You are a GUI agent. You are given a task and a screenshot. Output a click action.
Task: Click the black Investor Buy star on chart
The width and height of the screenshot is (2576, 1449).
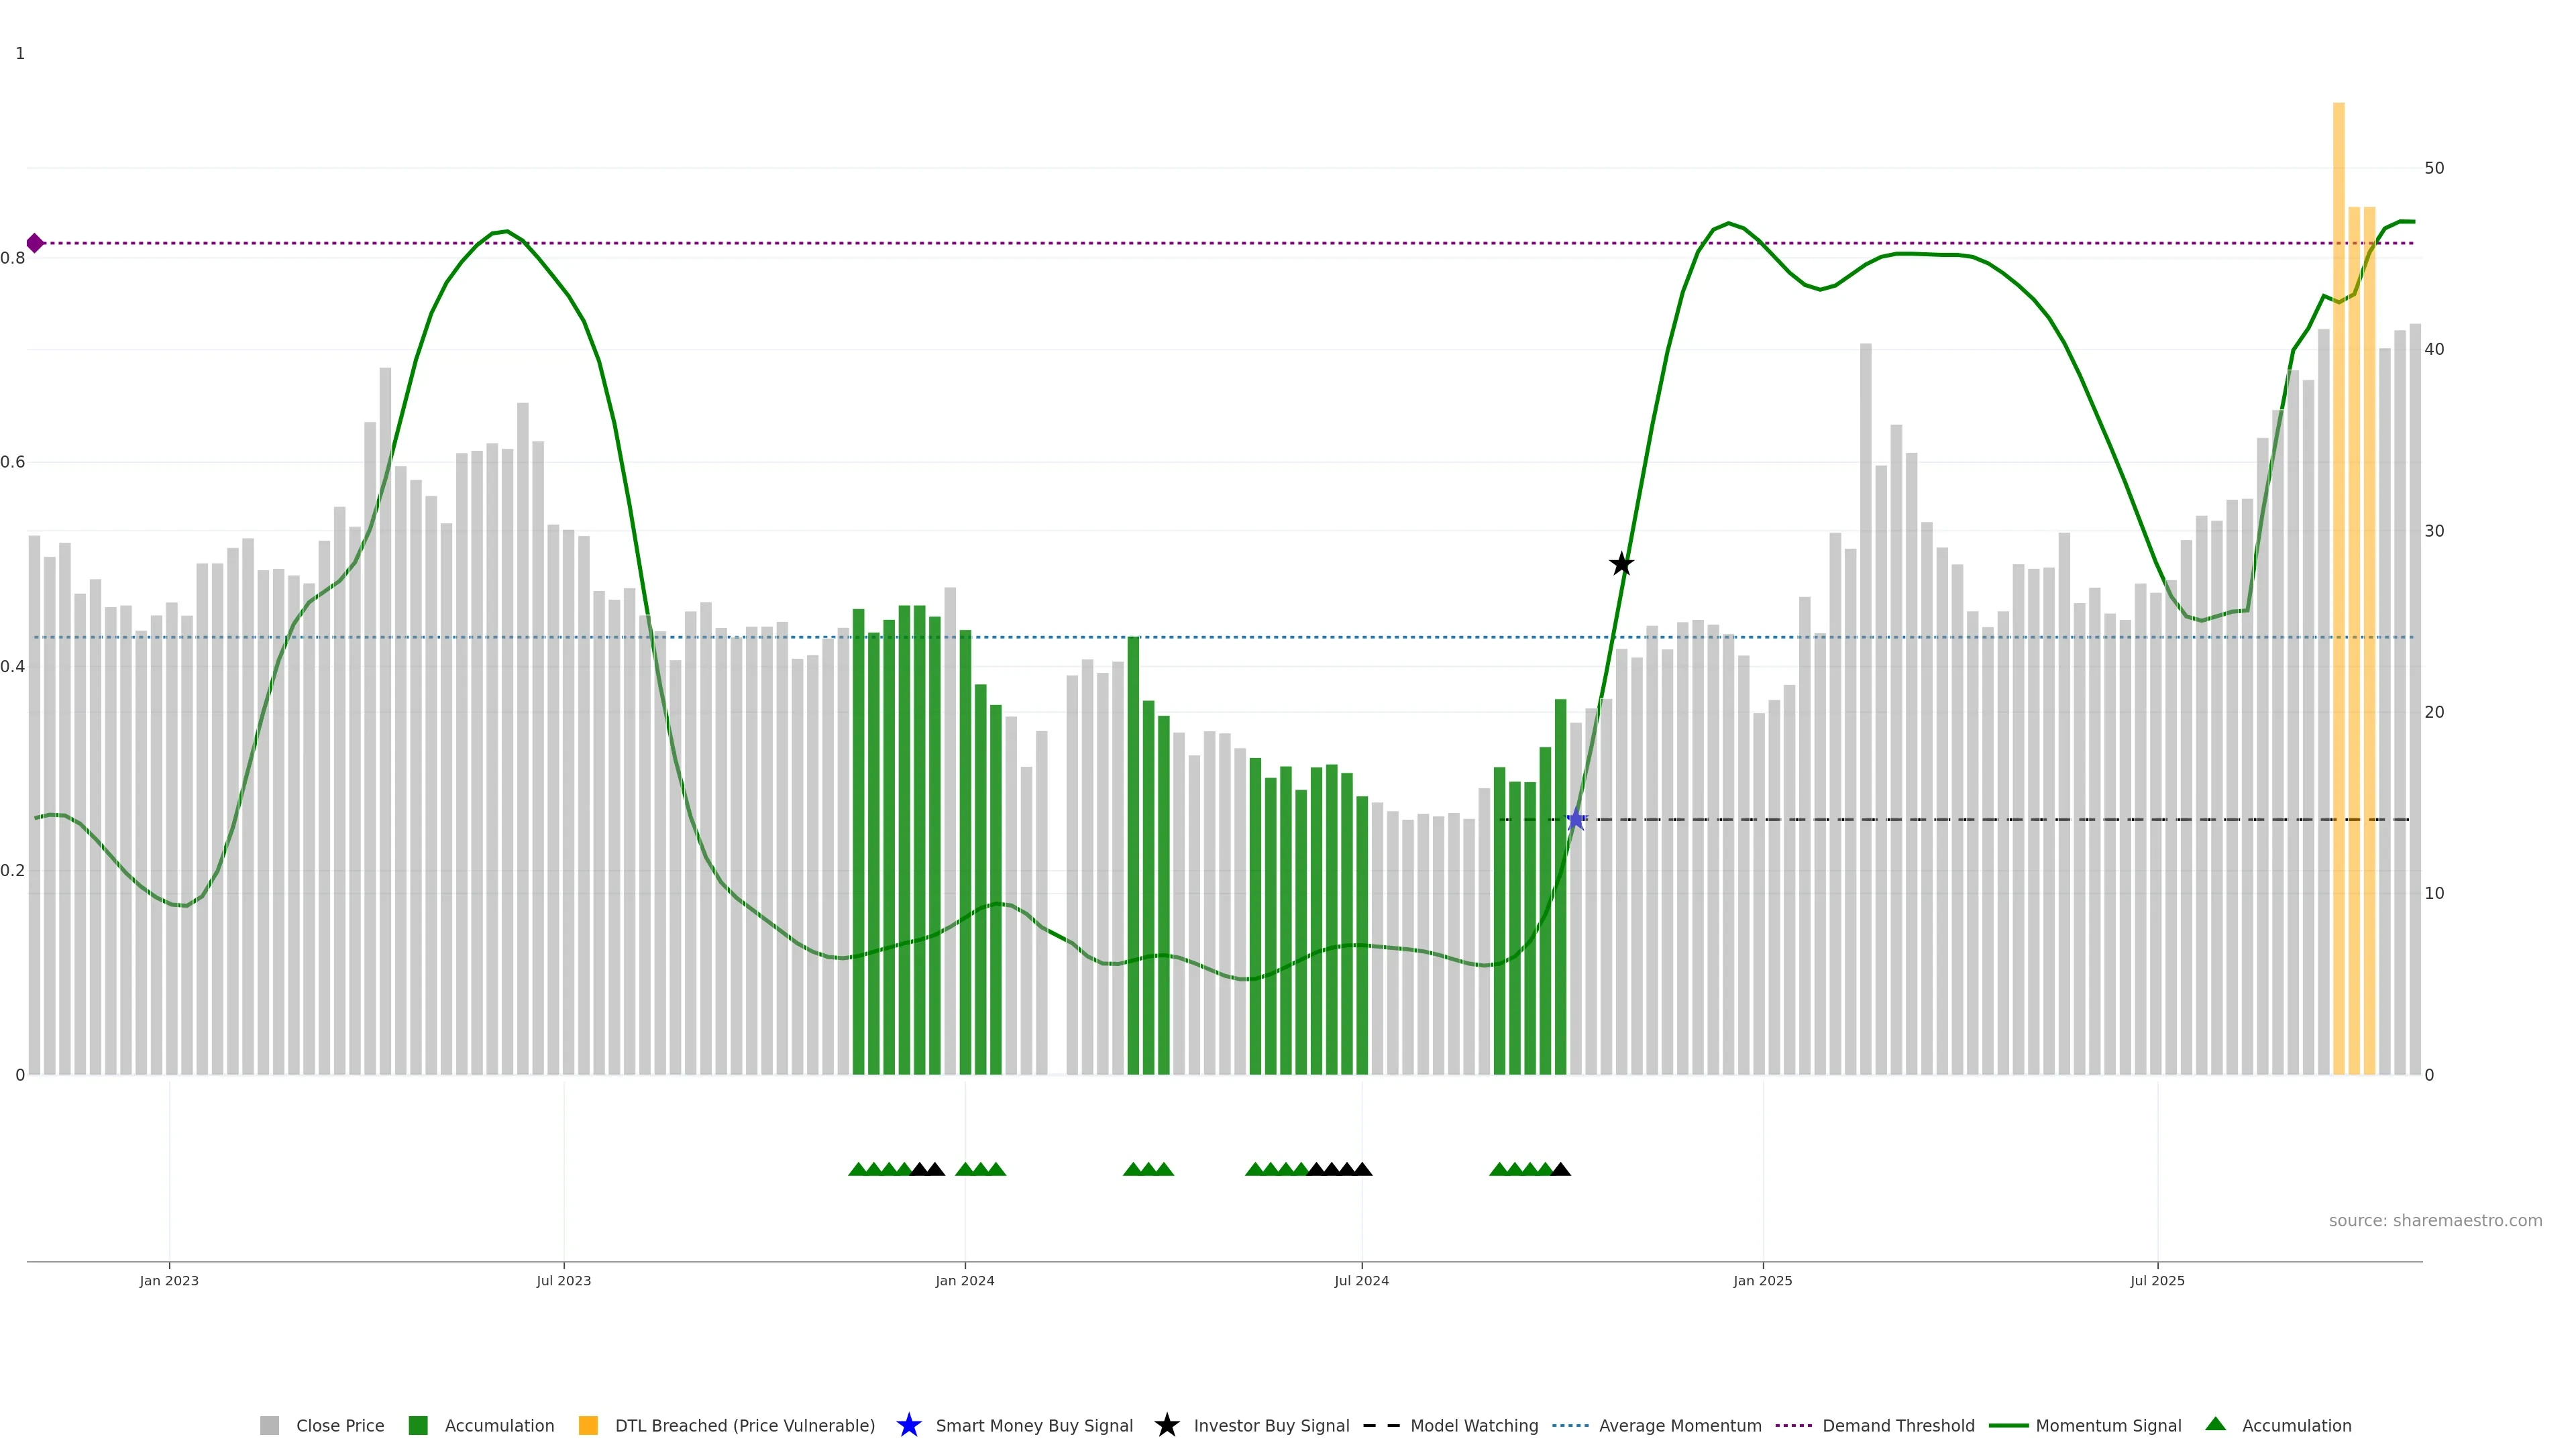[1622, 564]
